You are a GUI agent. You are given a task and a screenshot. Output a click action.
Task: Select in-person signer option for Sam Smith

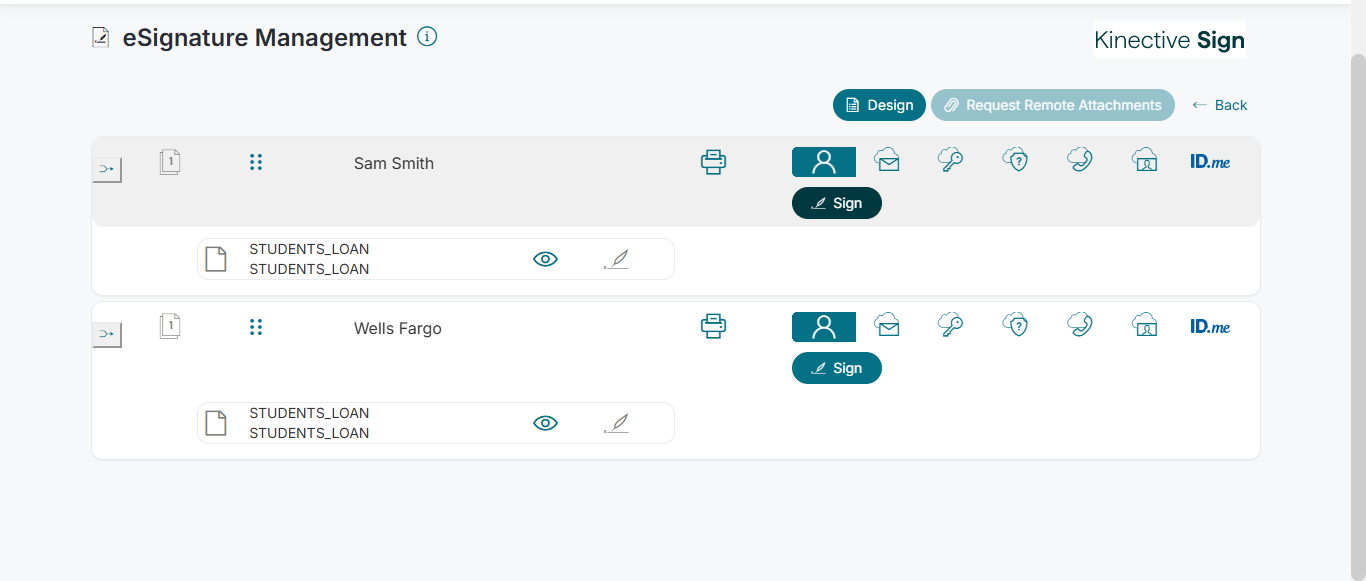[824, 162]
